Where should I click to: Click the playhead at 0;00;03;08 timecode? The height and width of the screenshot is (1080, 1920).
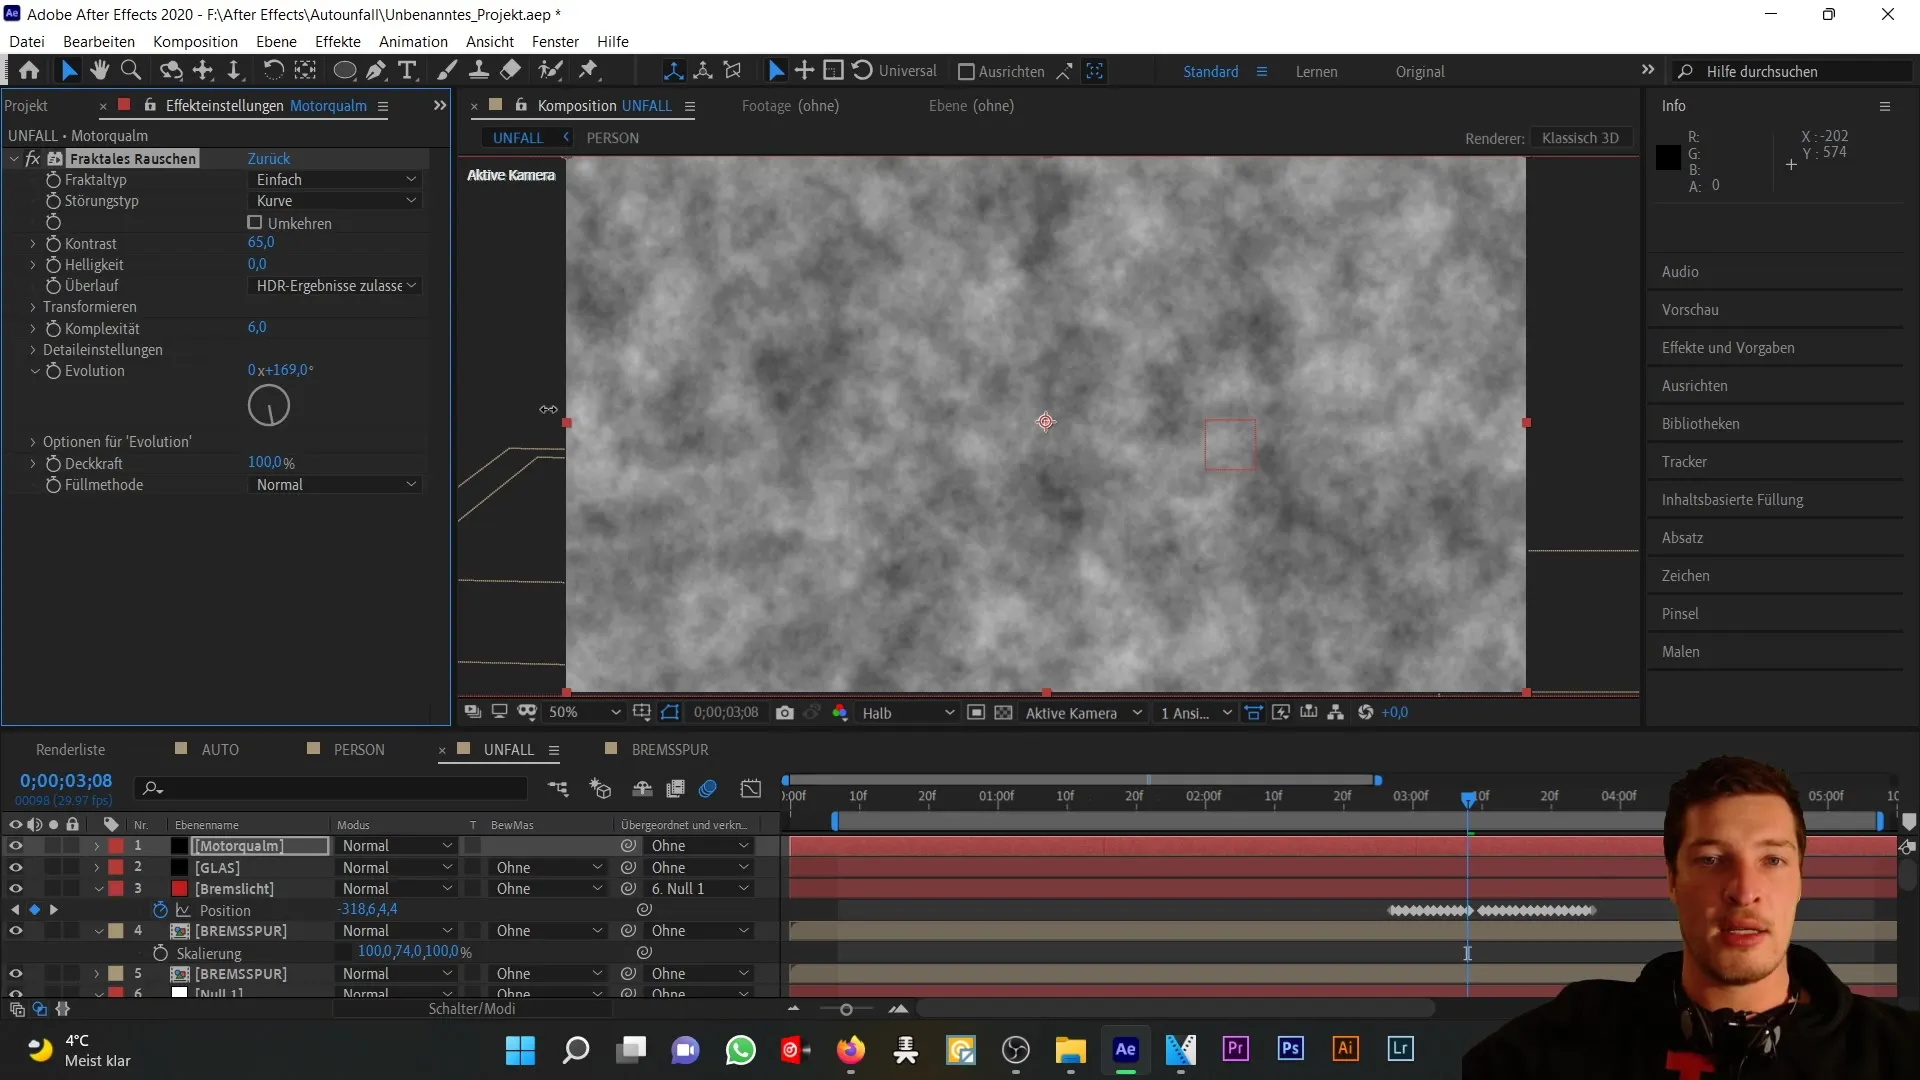tap(1468, 795)
